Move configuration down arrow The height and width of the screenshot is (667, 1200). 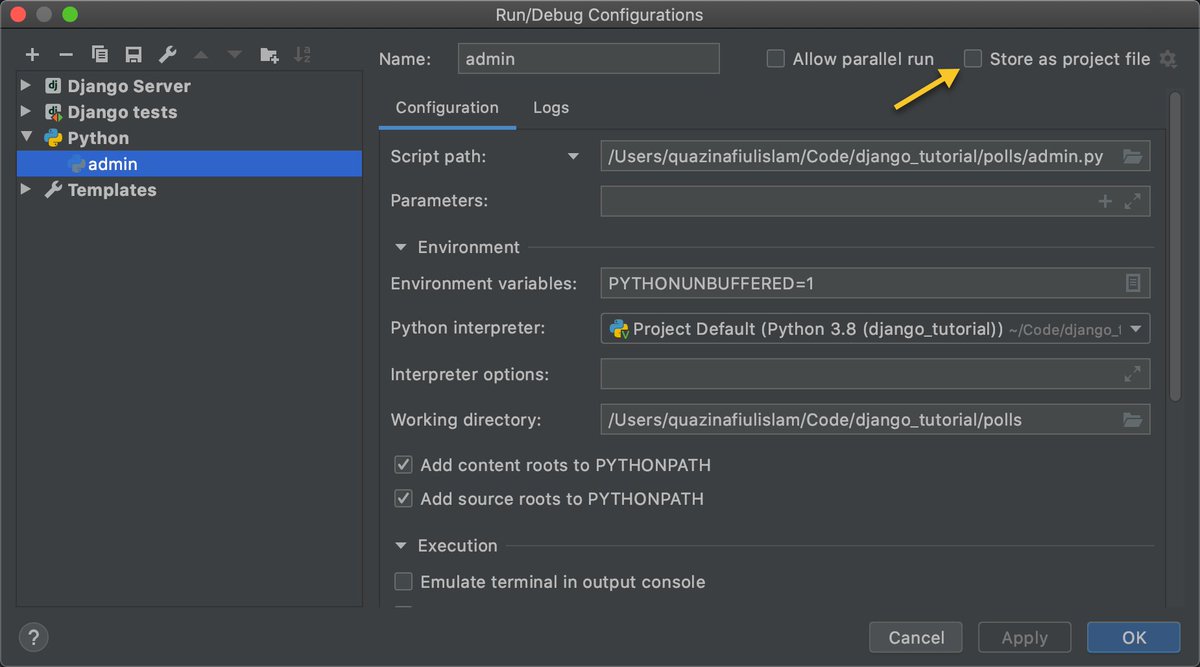(234, 55)
